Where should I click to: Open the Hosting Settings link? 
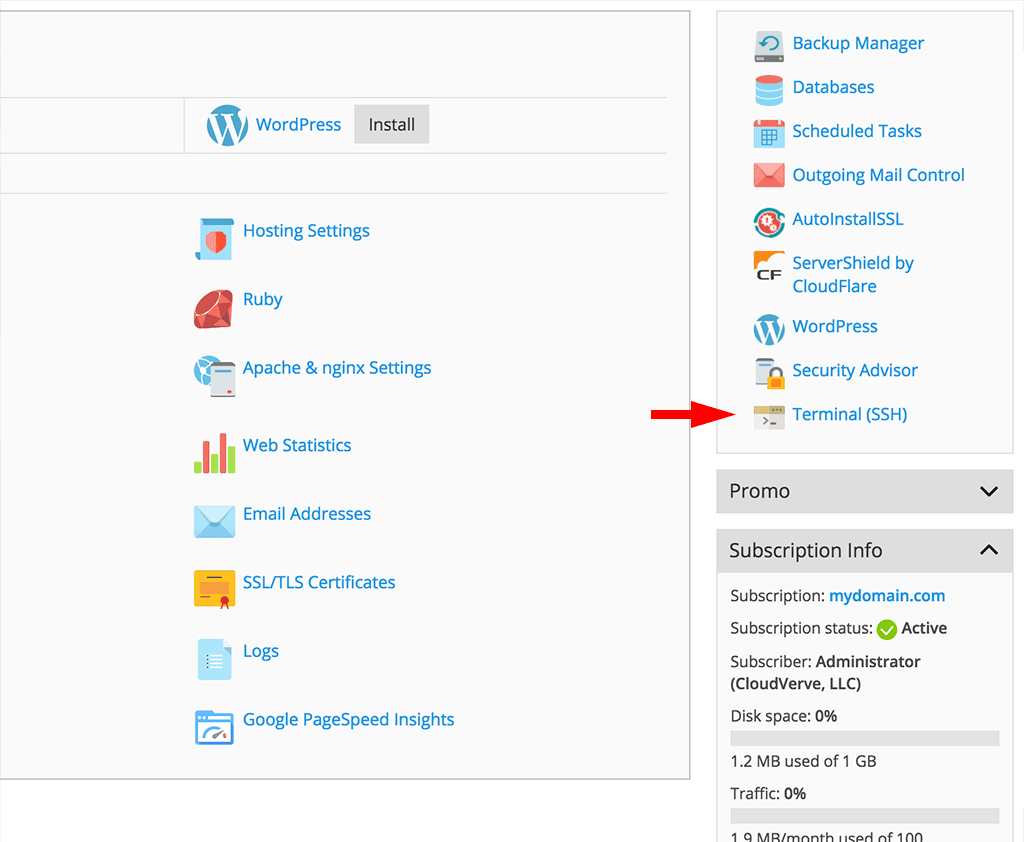pyautogui.click(x=306, y=231)
